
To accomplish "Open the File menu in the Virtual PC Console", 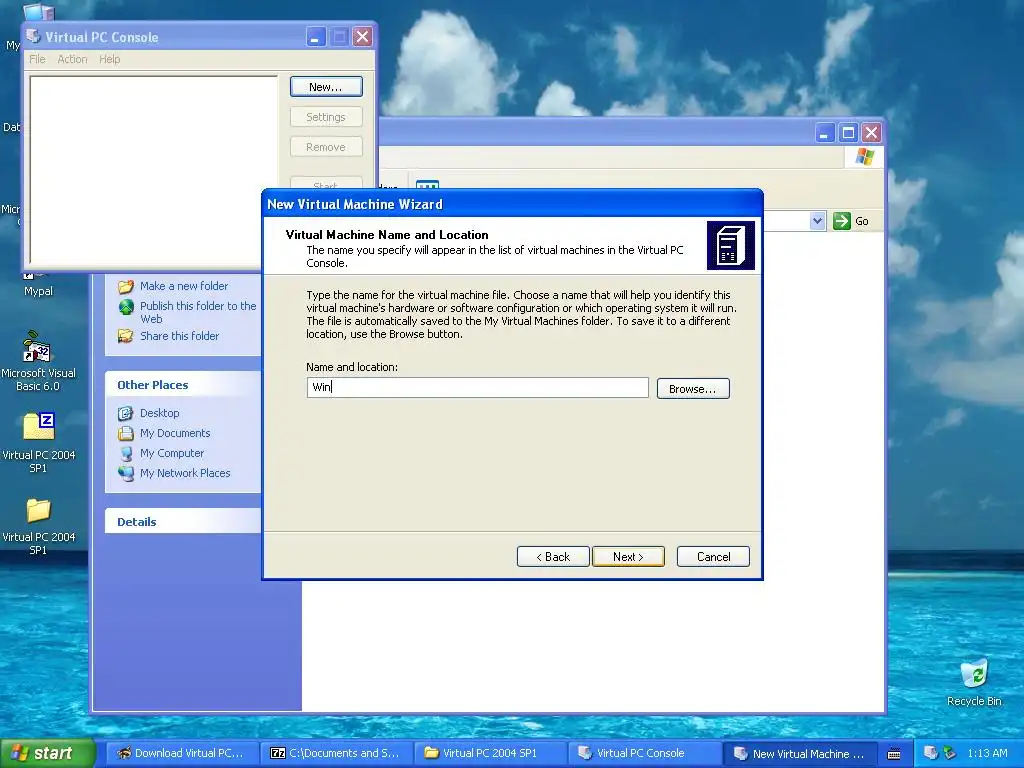I will [x=37, y=59].
